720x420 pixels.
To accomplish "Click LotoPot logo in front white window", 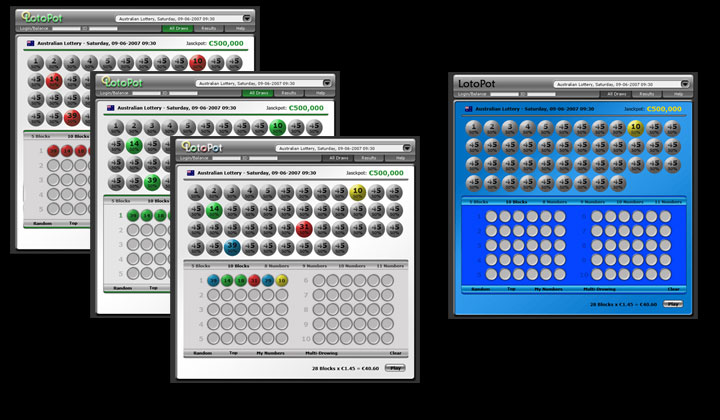I will [x=202, y=147].
